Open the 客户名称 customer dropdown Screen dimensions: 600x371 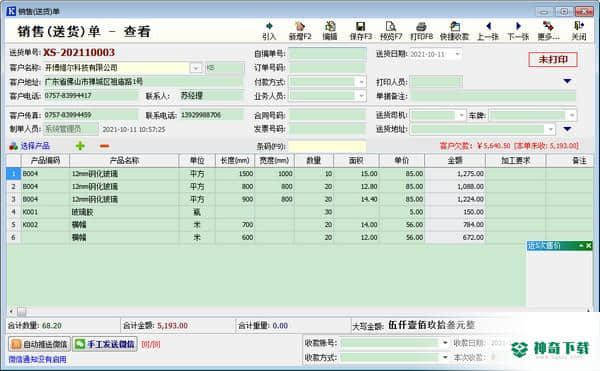196,68
